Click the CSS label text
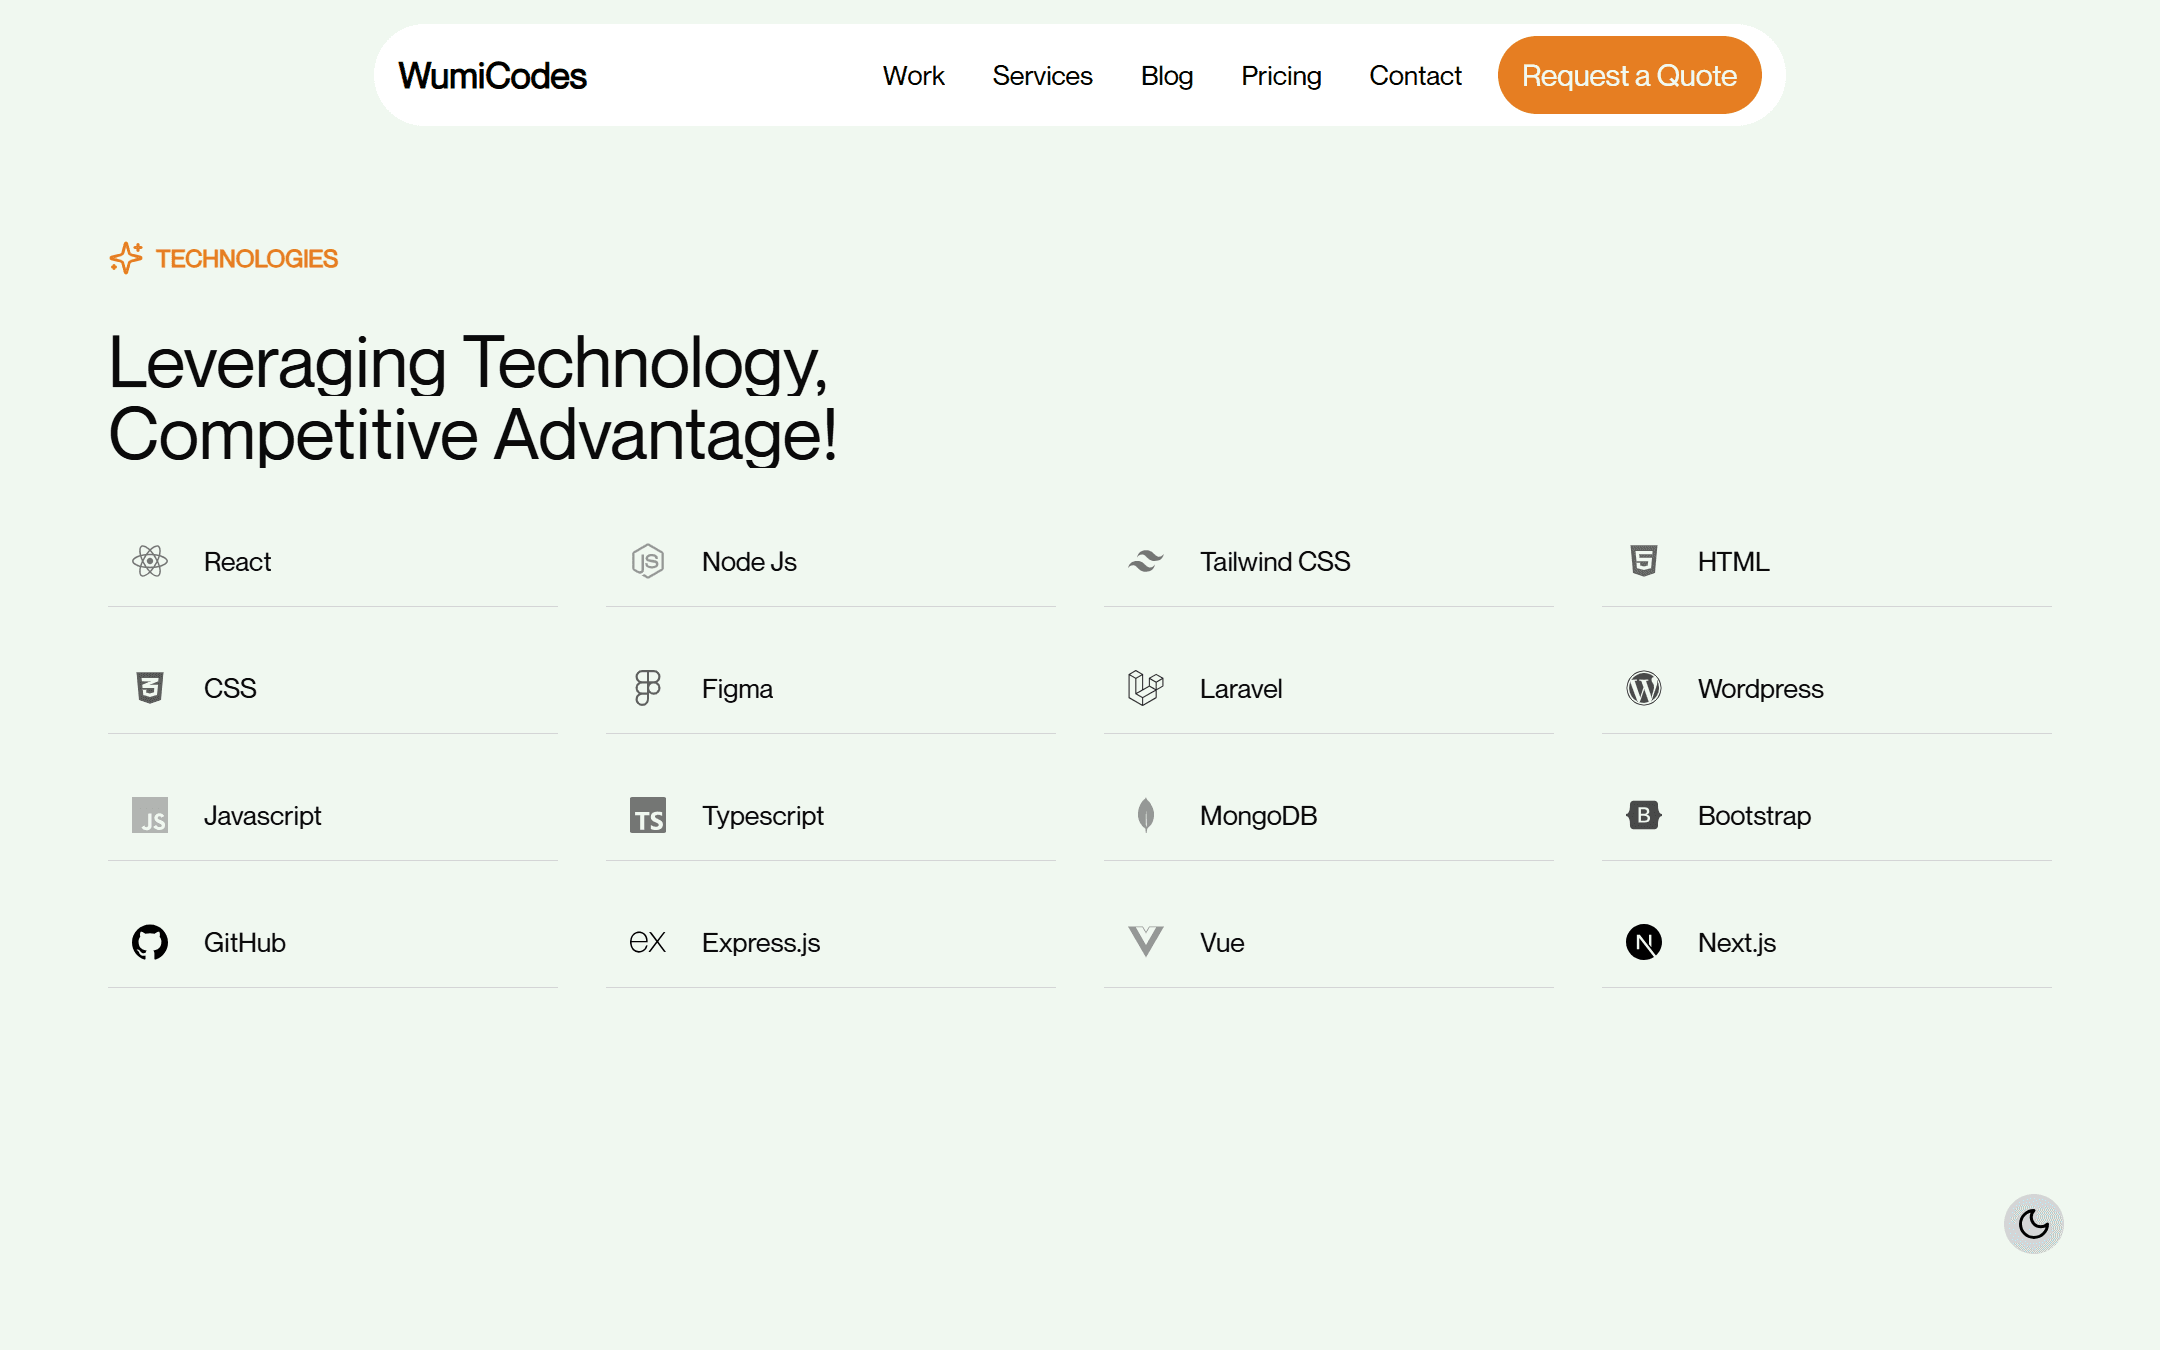 (230, 689)
